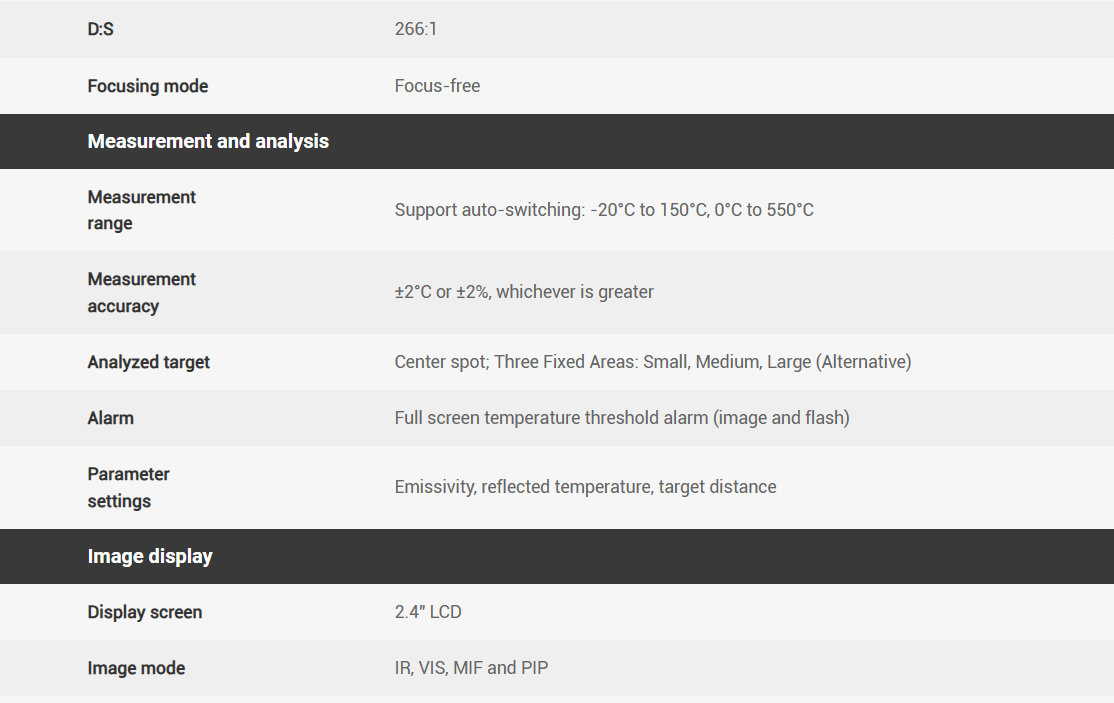Click the Focusing mode label
Viewport: 1114px width, 703px height.
148,86
